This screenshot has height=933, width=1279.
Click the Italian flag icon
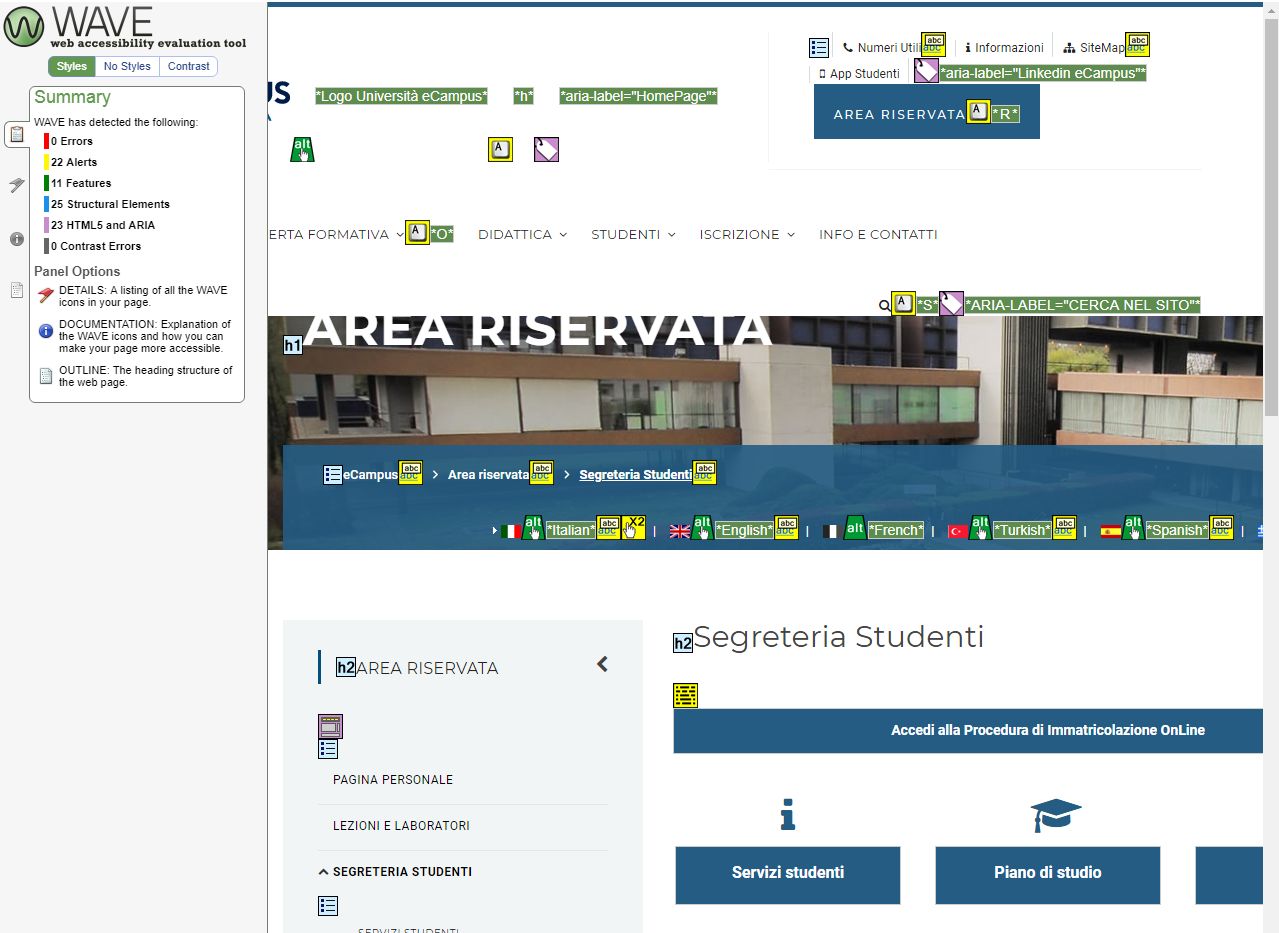(x=511, y=531)
